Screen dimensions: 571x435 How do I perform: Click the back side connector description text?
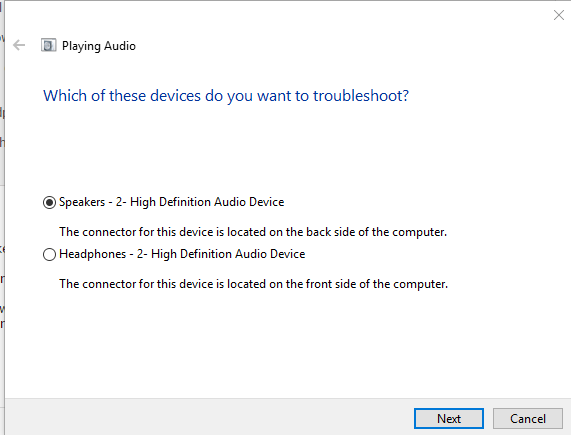pyautogui.click(x=253, y=232)
